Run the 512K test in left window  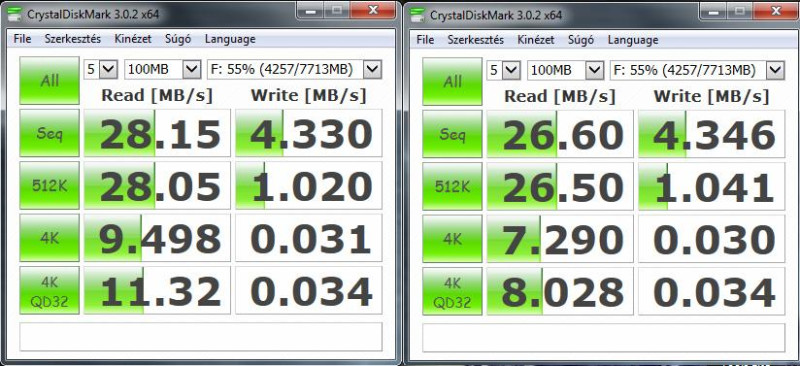(x=49, y=185)
